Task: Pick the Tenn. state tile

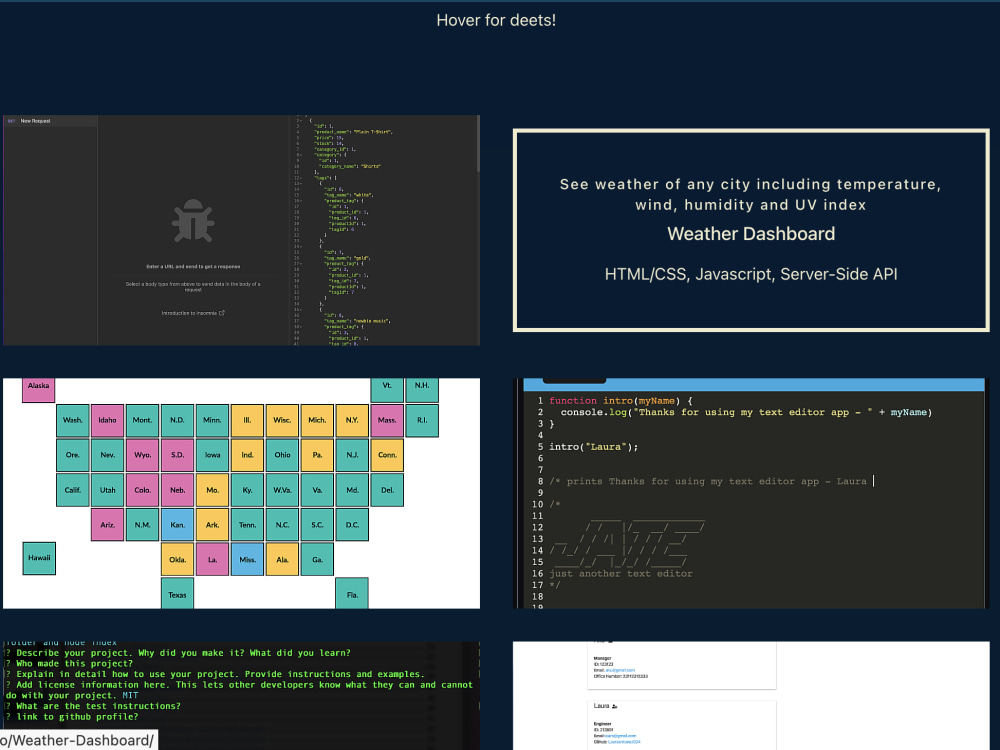Action: coord(247,525)
